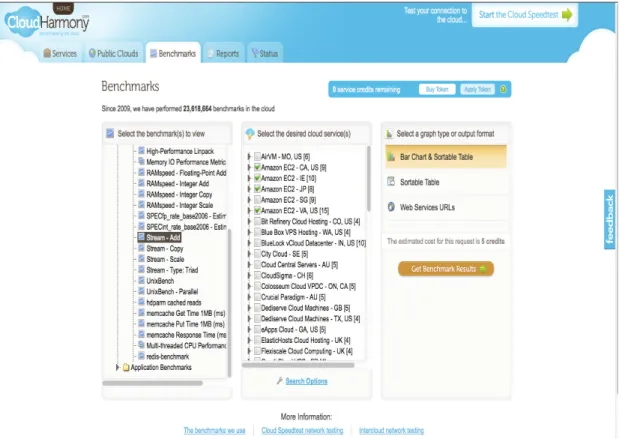
Task: Open the Services tab
Action: 60,53
